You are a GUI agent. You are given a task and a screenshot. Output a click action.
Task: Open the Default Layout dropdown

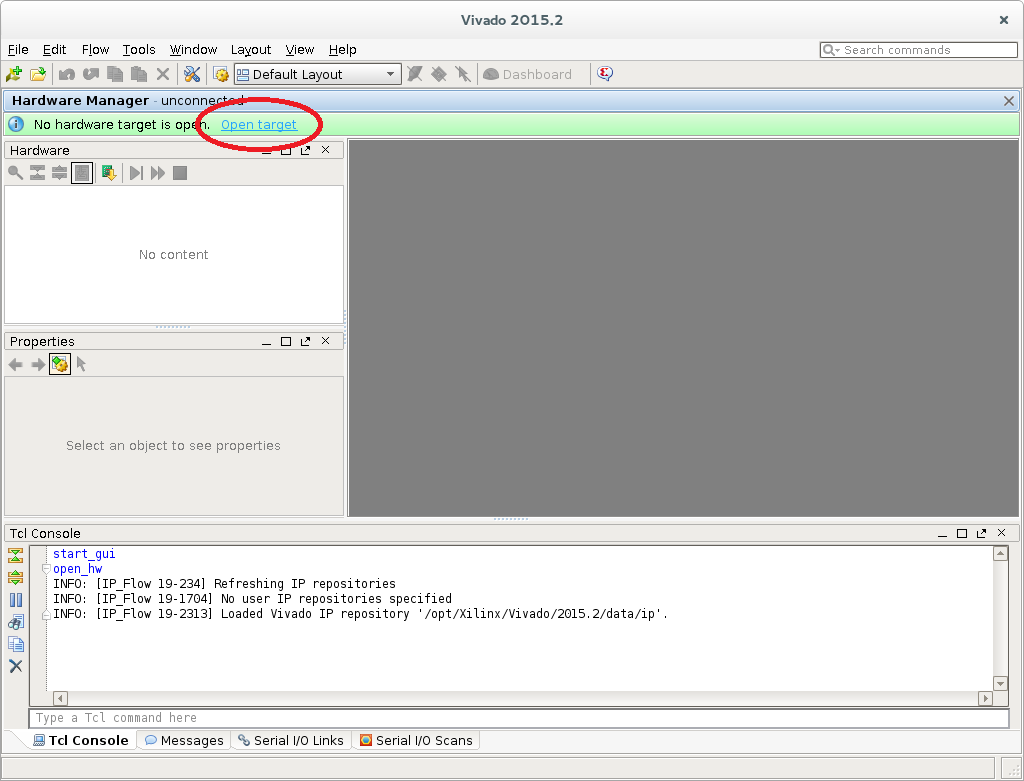[317, 74]
